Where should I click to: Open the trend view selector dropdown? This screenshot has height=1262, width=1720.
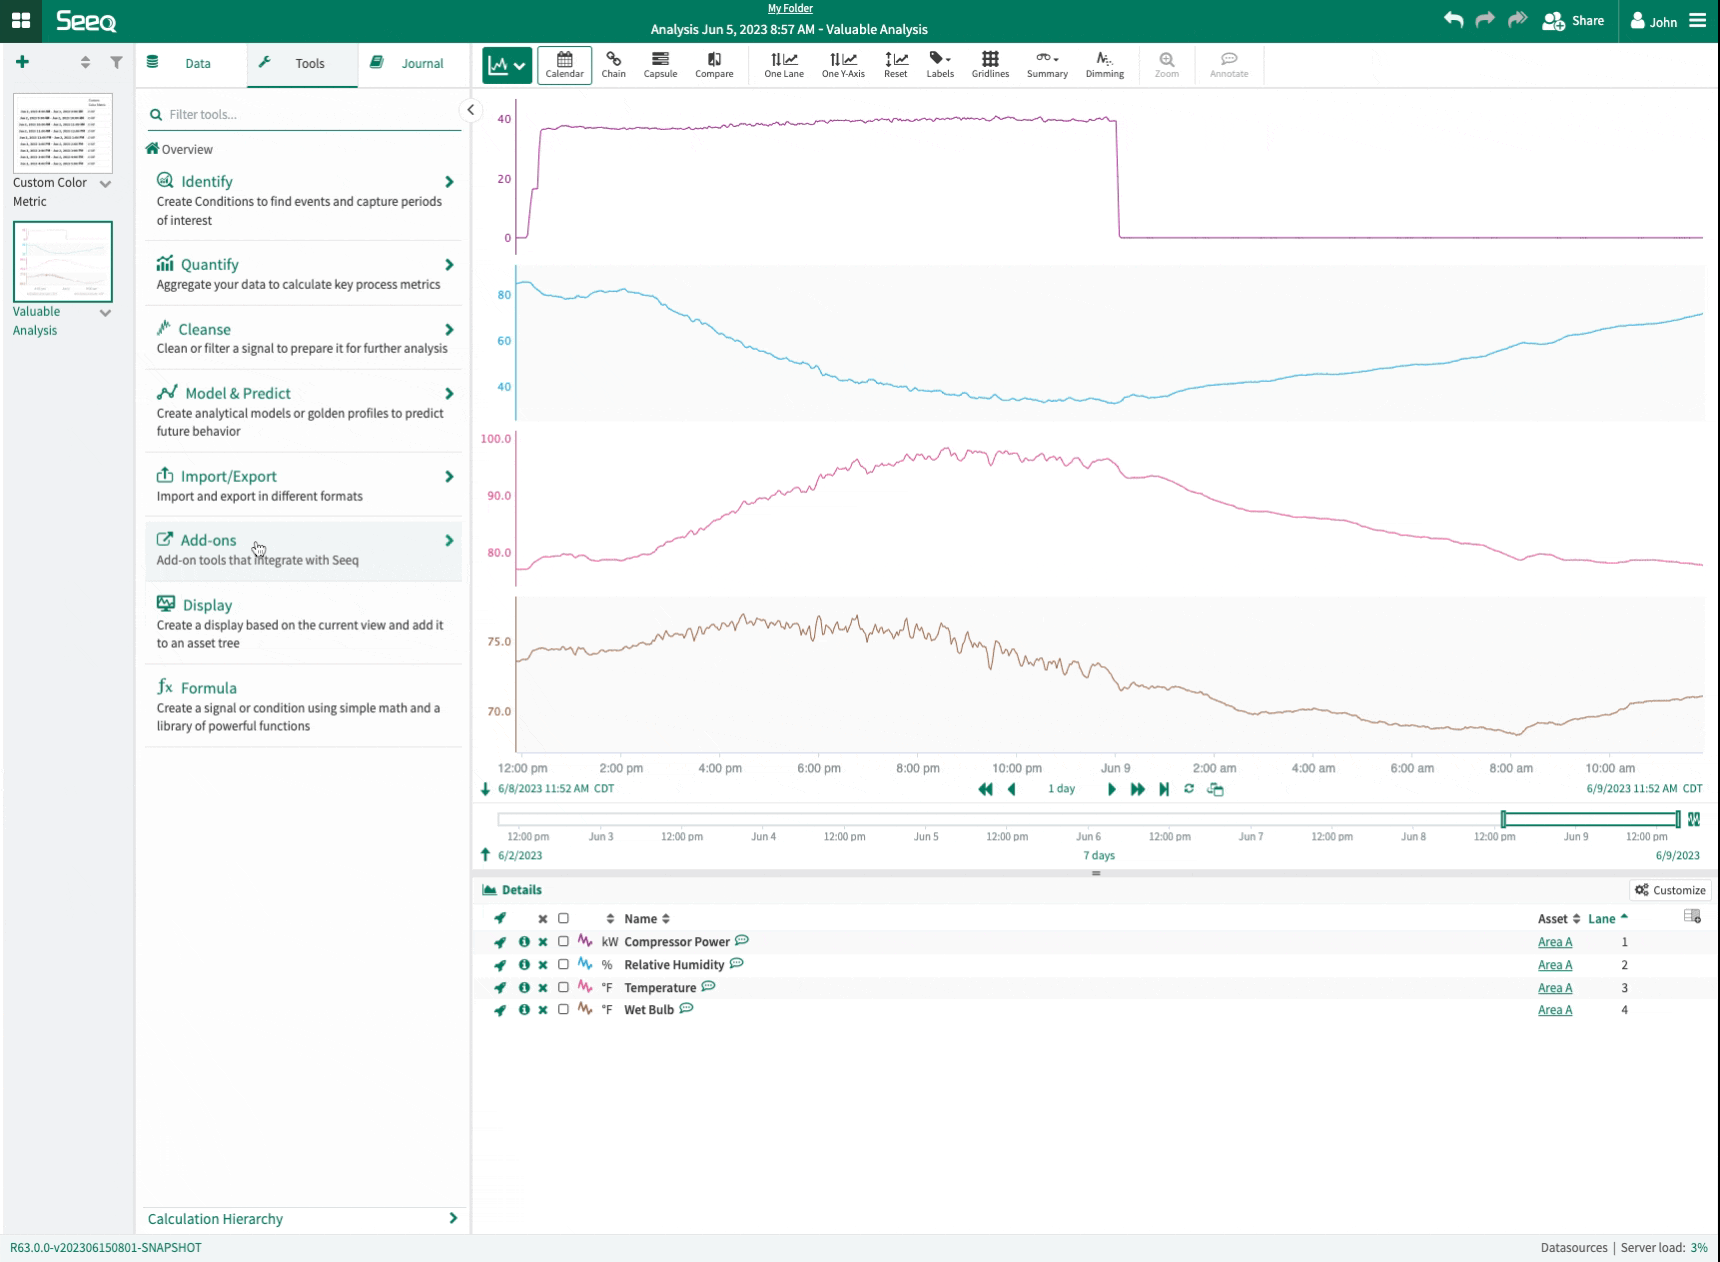pos(506,65)
